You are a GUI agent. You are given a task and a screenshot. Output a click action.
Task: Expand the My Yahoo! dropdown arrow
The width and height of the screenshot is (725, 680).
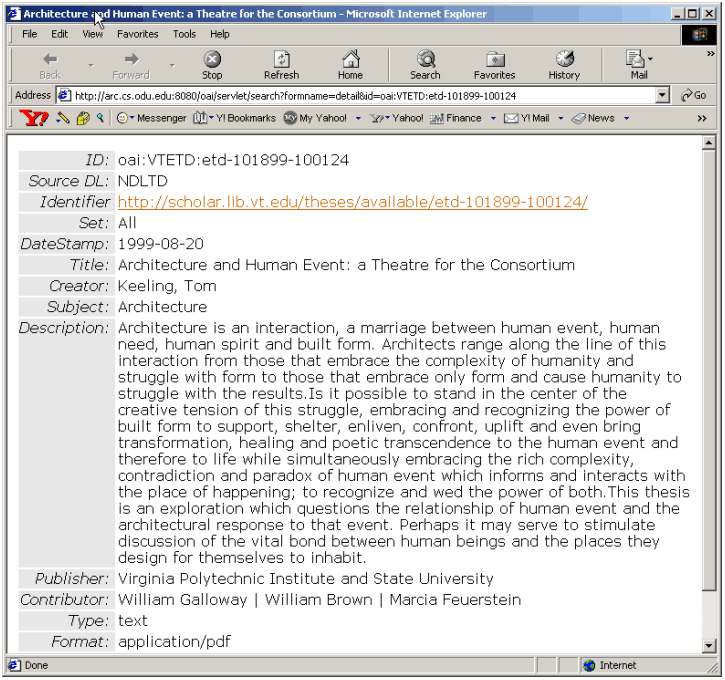[x=358, y=118]
